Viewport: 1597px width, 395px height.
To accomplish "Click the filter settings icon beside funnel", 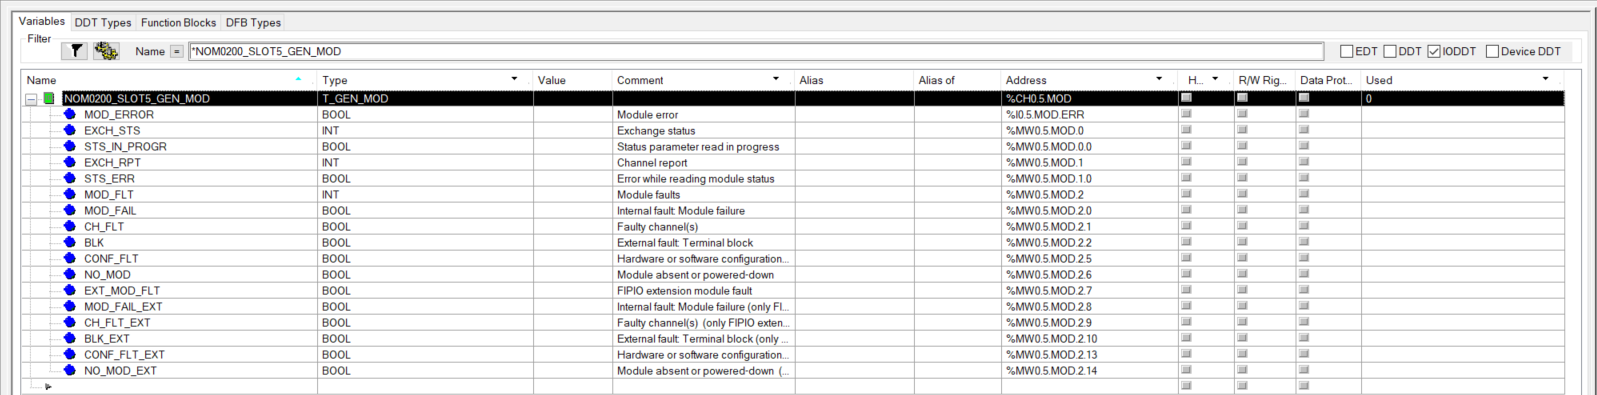I will 105,51.
